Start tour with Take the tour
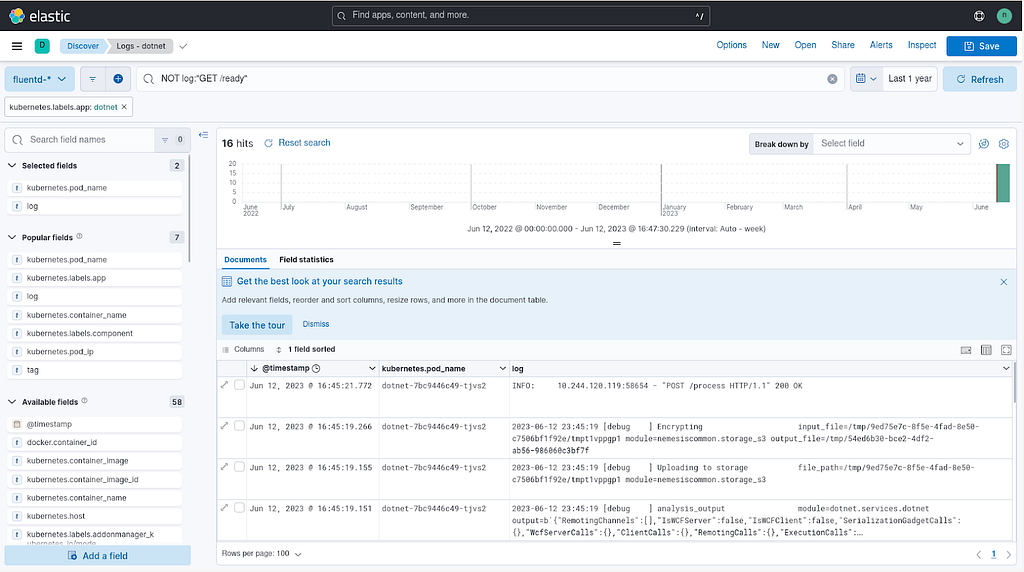Screen dimensions: 1024x572 coord(257,325)
